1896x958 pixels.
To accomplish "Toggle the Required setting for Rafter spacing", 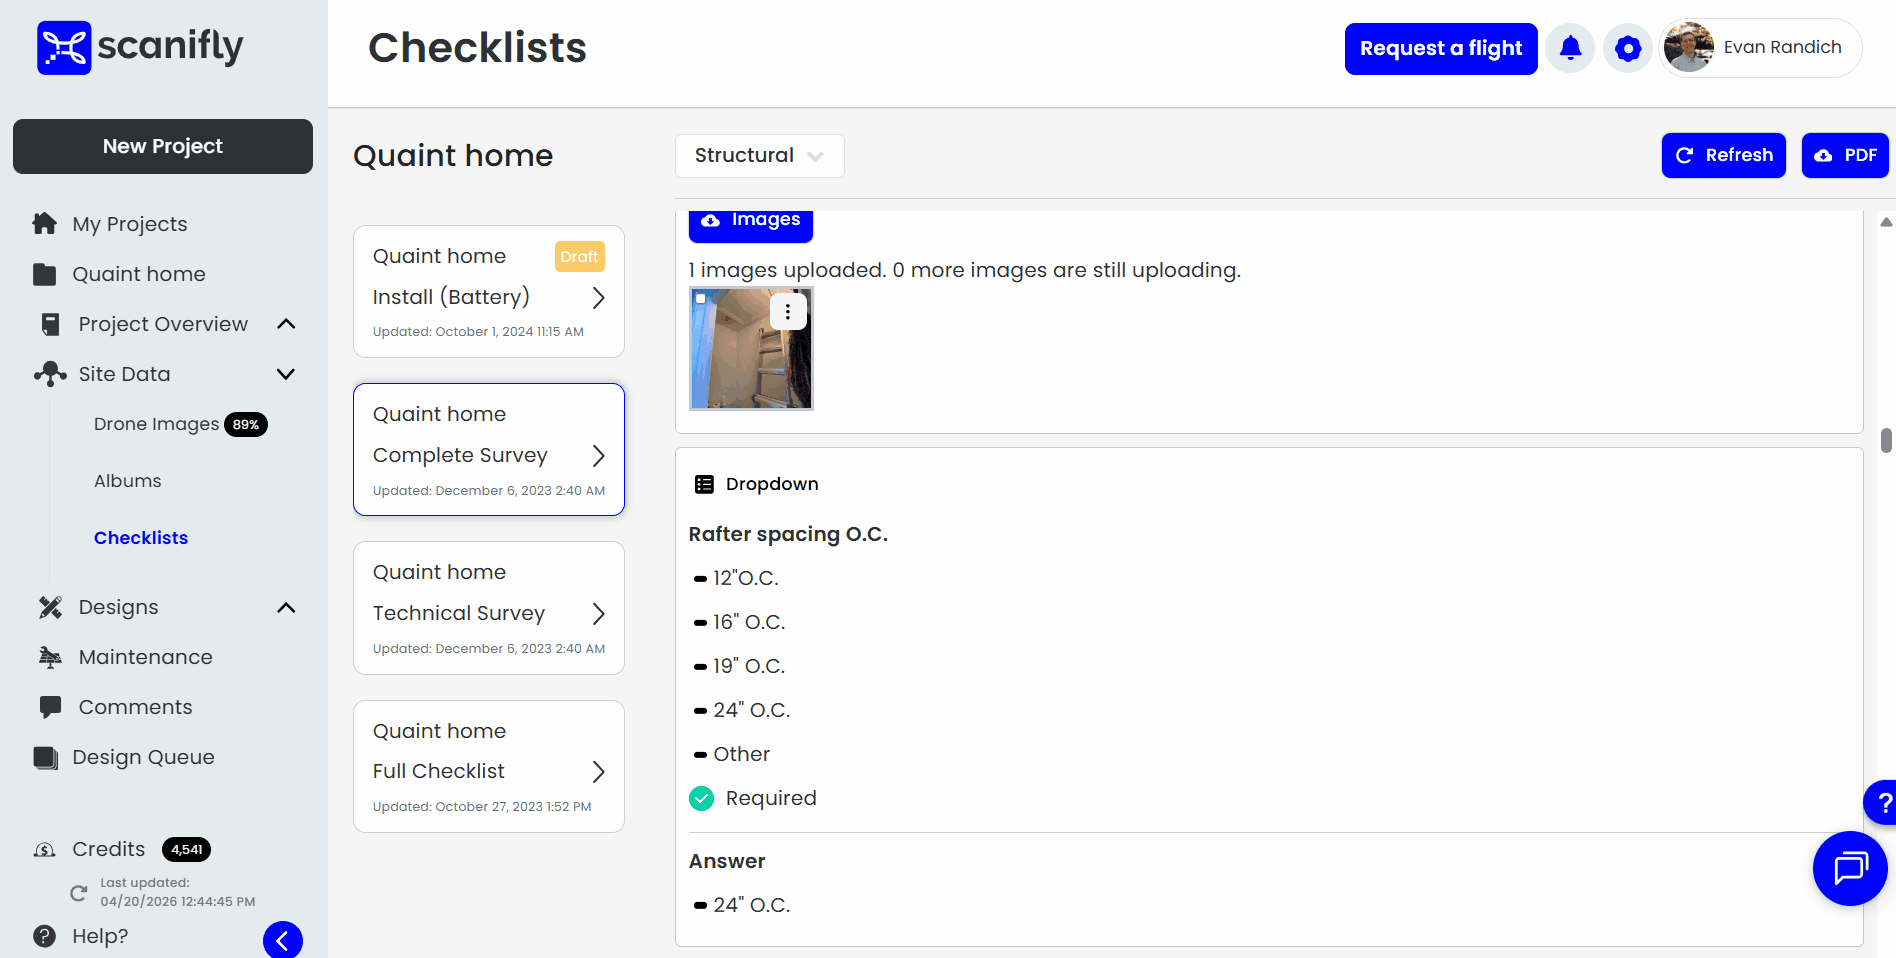I will coord(701,798).
